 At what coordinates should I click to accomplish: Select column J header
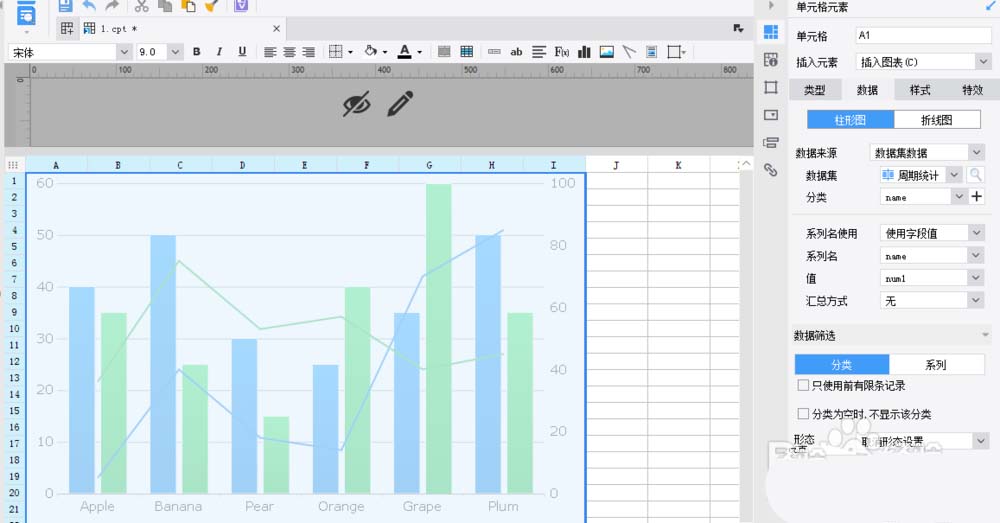click(x=616, y=165)
